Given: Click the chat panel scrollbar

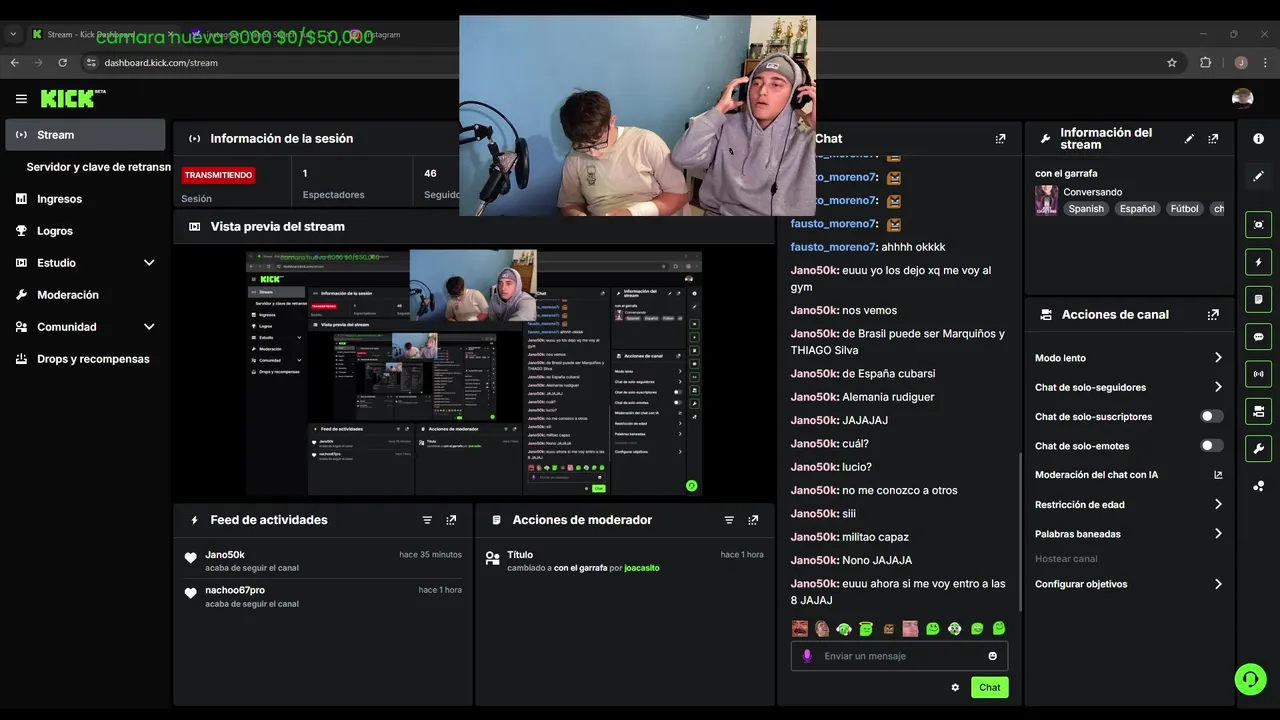Looking at the screenshot, I should click(1020, 530).
